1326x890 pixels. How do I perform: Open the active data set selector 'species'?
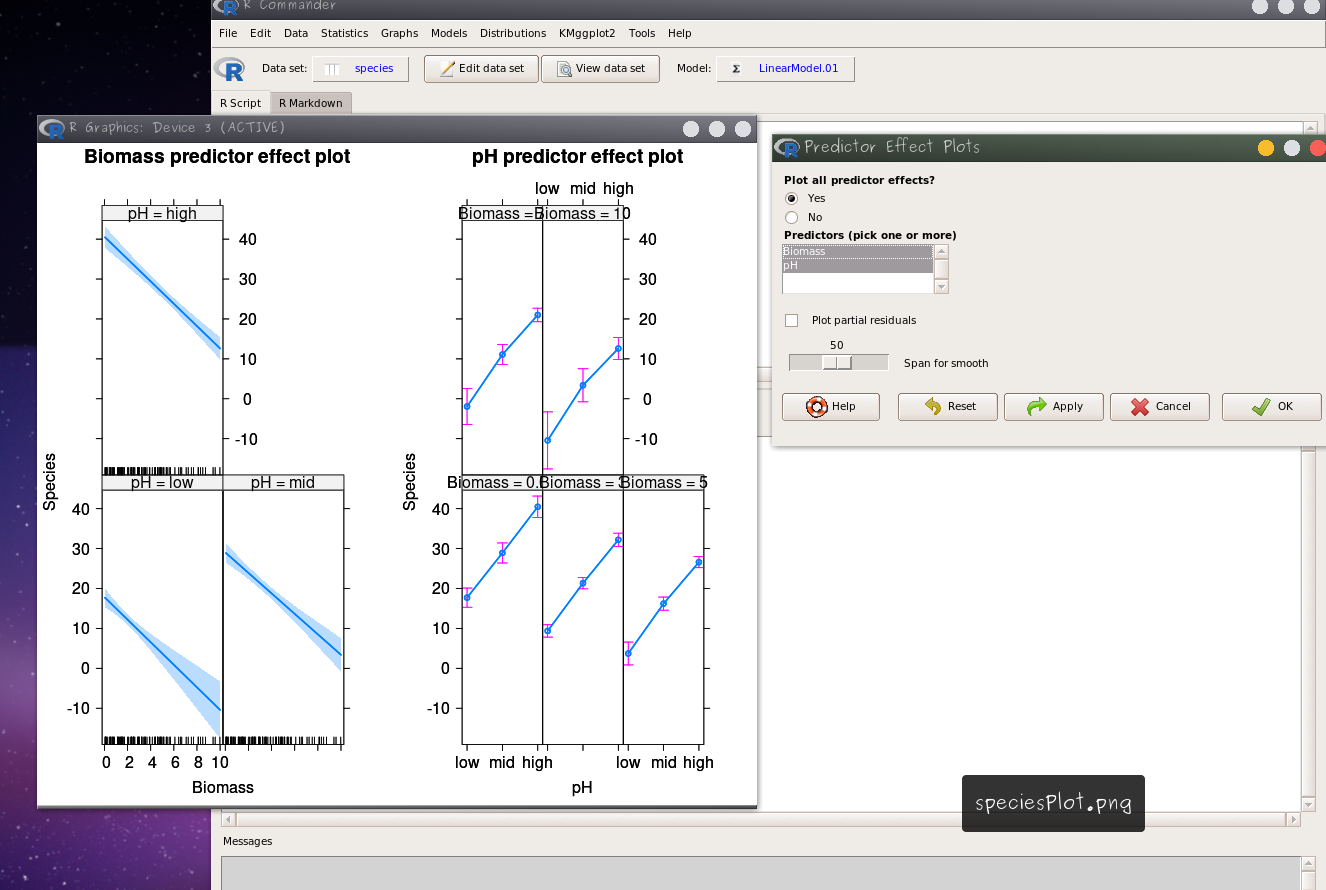[x=360, y=69]
